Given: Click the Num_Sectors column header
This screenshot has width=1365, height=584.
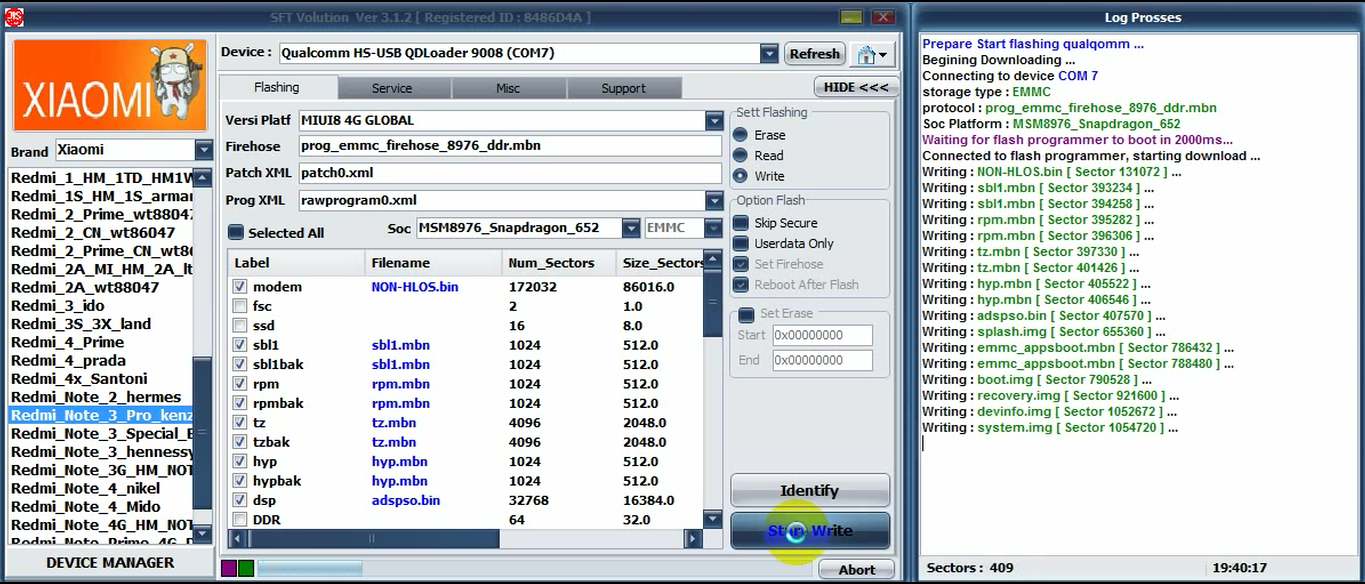Looking at the screenshot, I should (x=558, y=263).
